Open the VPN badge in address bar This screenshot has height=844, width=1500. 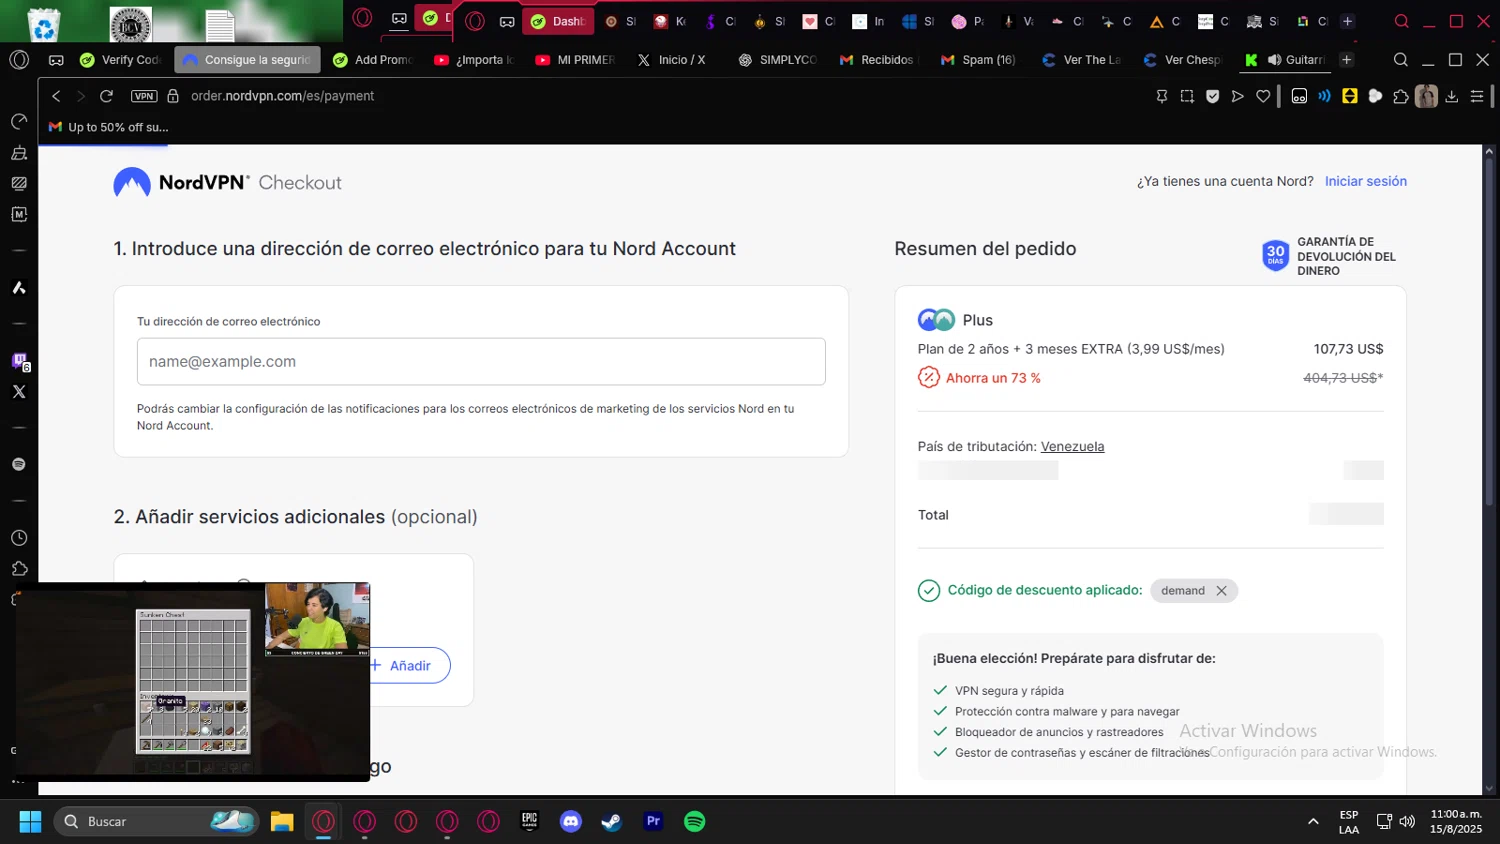(x=144, y=96)
